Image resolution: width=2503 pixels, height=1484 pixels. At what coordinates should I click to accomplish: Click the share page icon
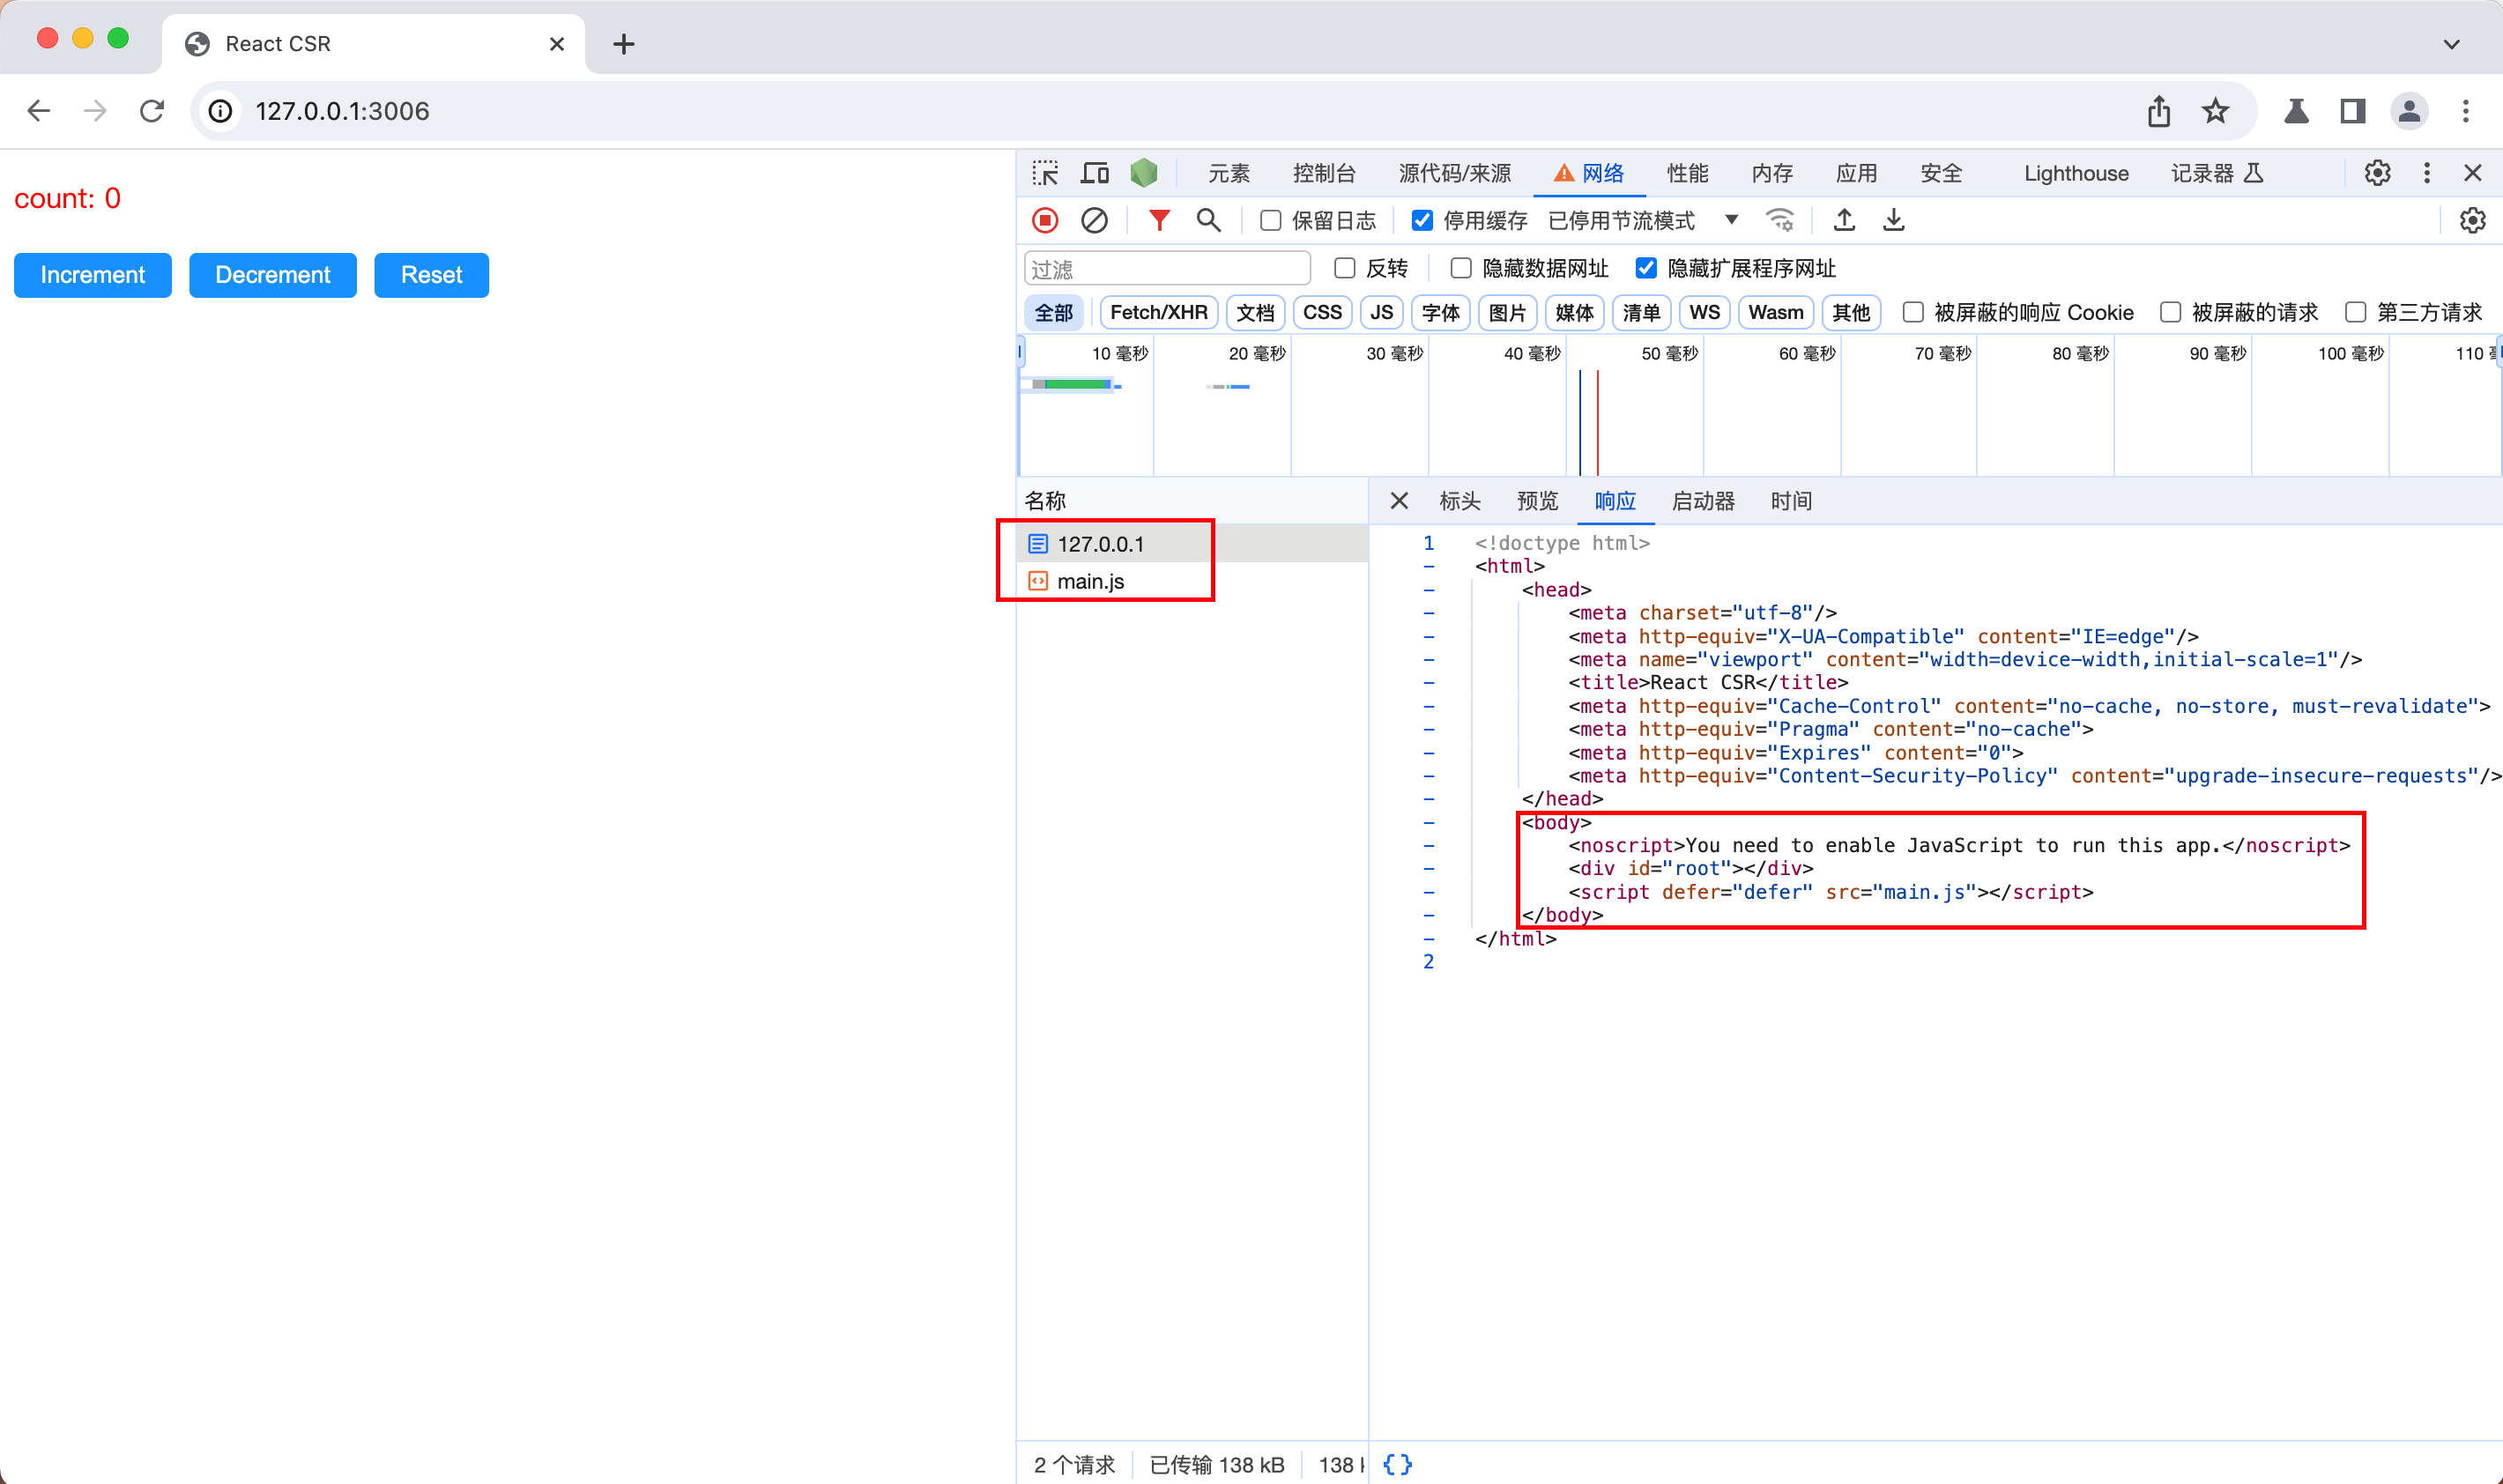coord(2159,111)
